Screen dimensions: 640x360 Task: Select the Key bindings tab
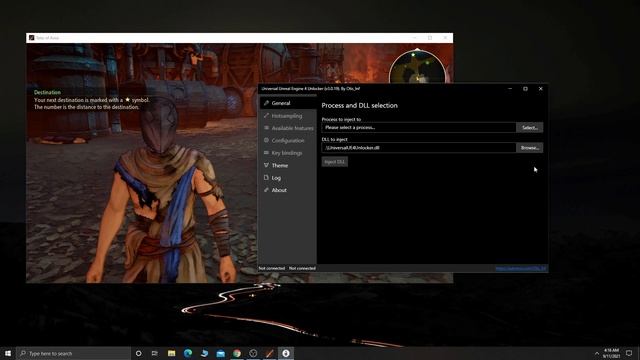(x=288, y=153)
